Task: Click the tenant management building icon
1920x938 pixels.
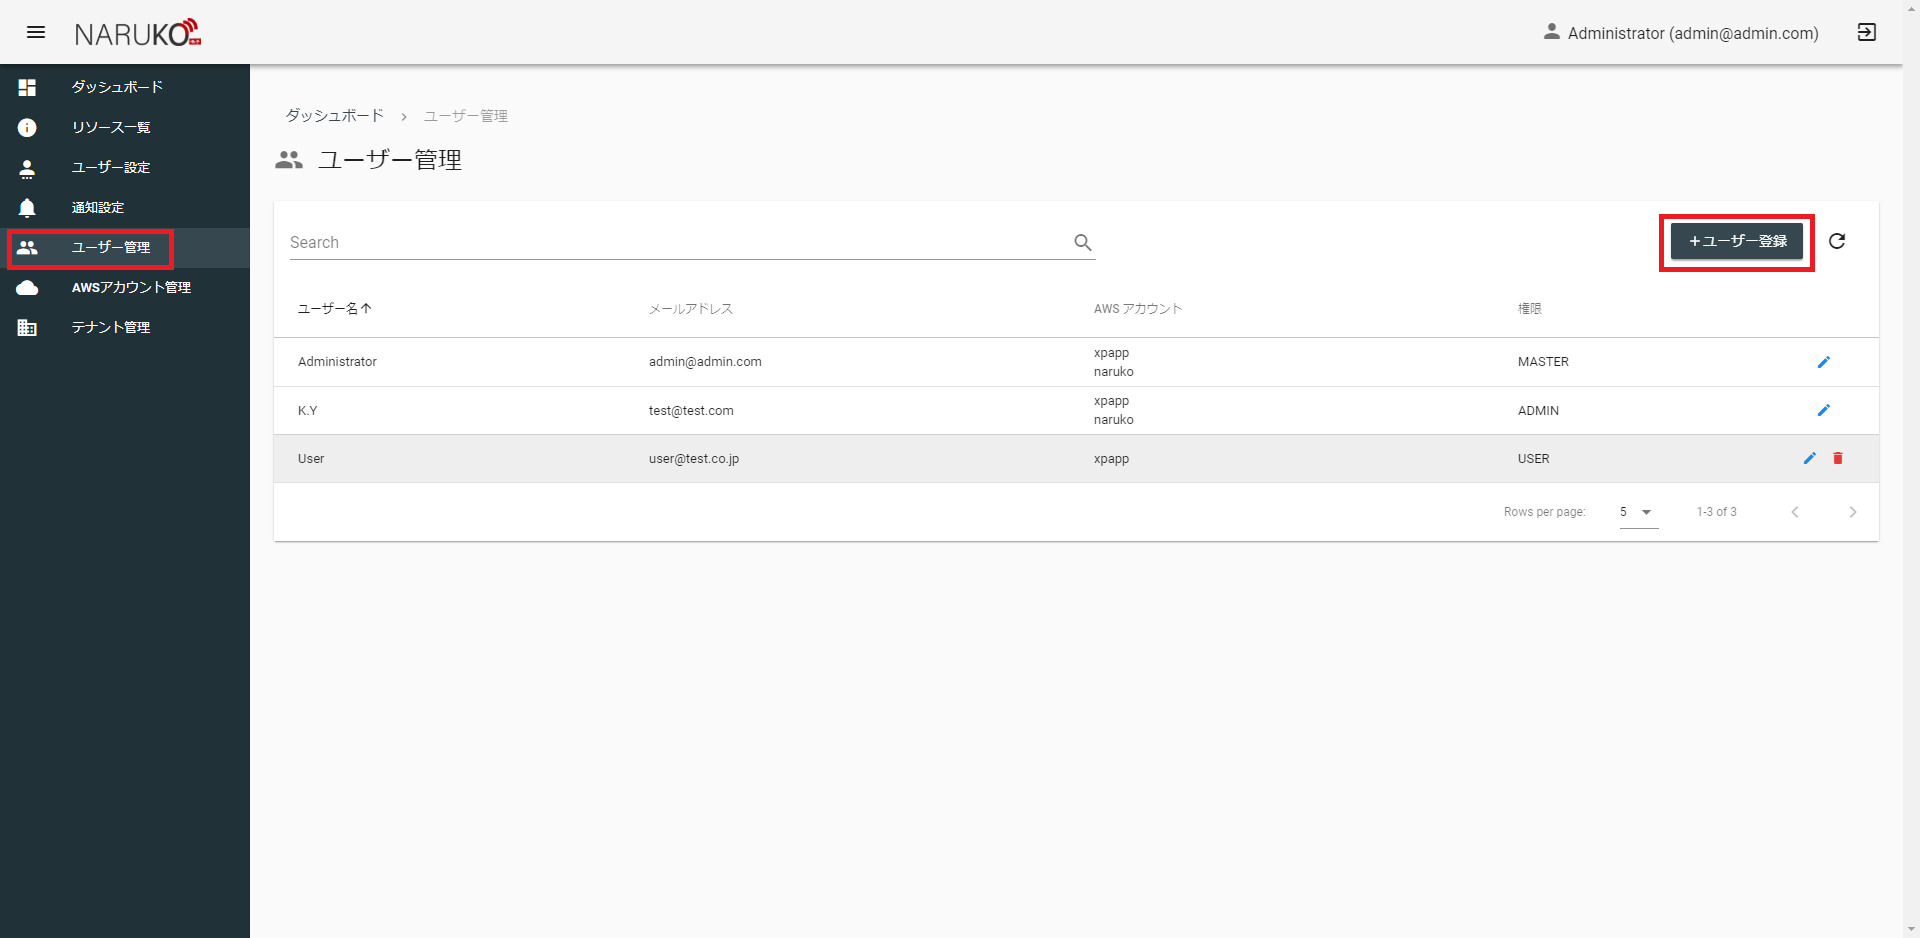Action: (x=27, y=328)
